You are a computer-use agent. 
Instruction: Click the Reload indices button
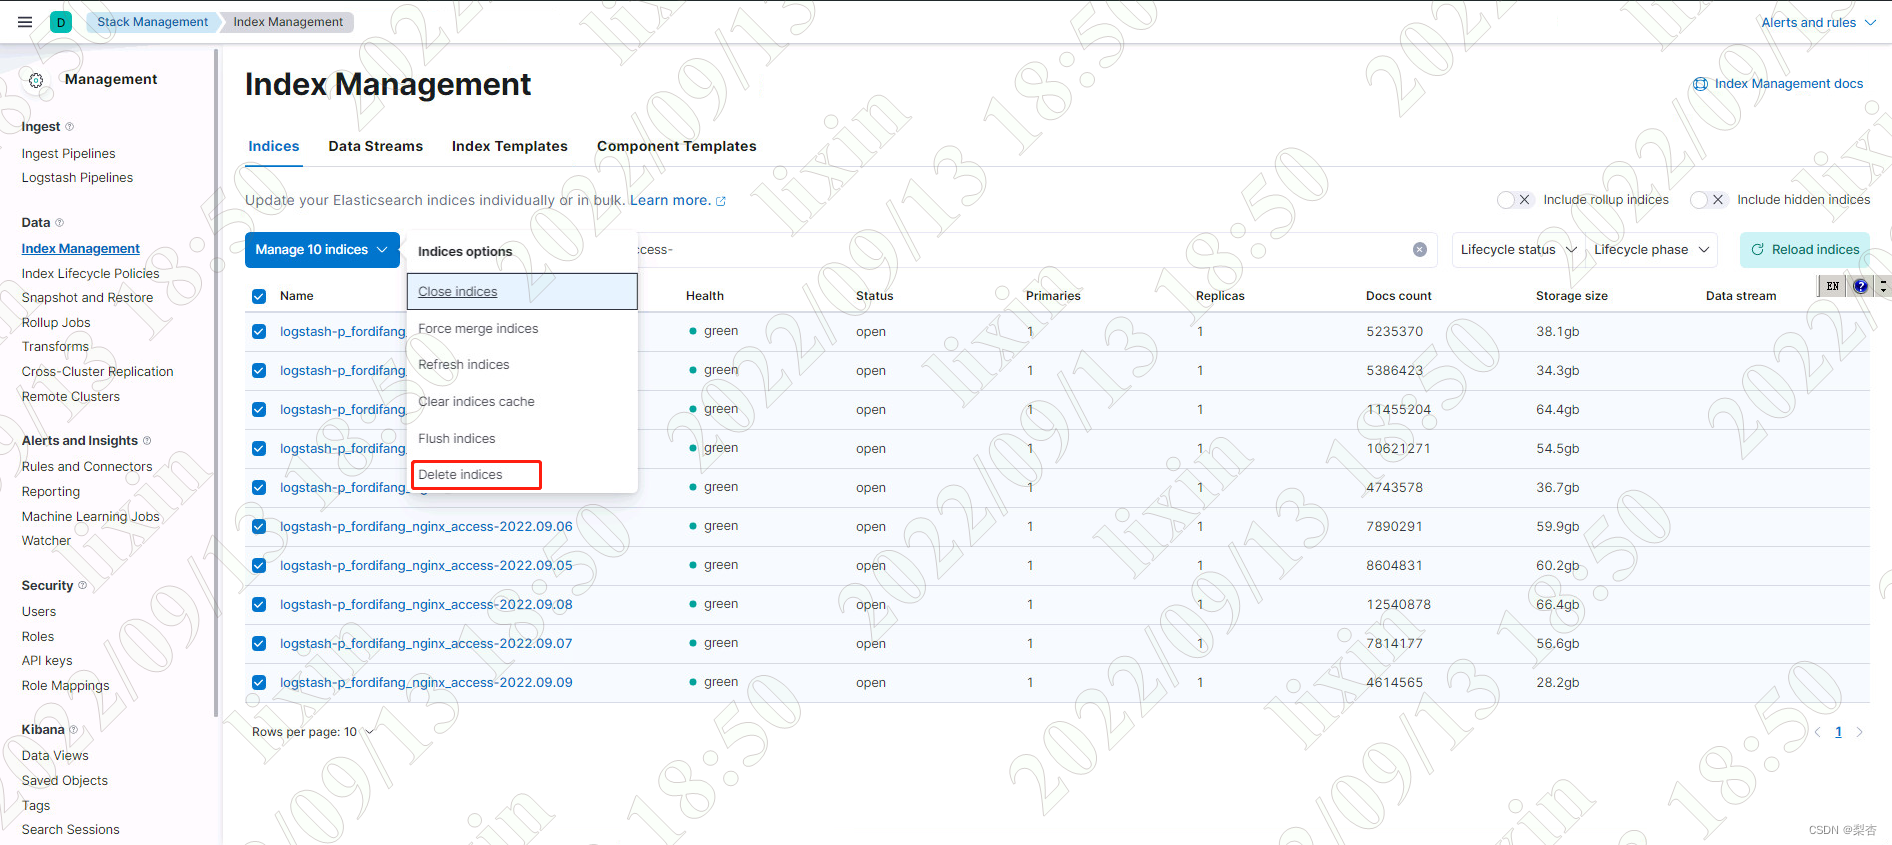[x=1805, y=250]
